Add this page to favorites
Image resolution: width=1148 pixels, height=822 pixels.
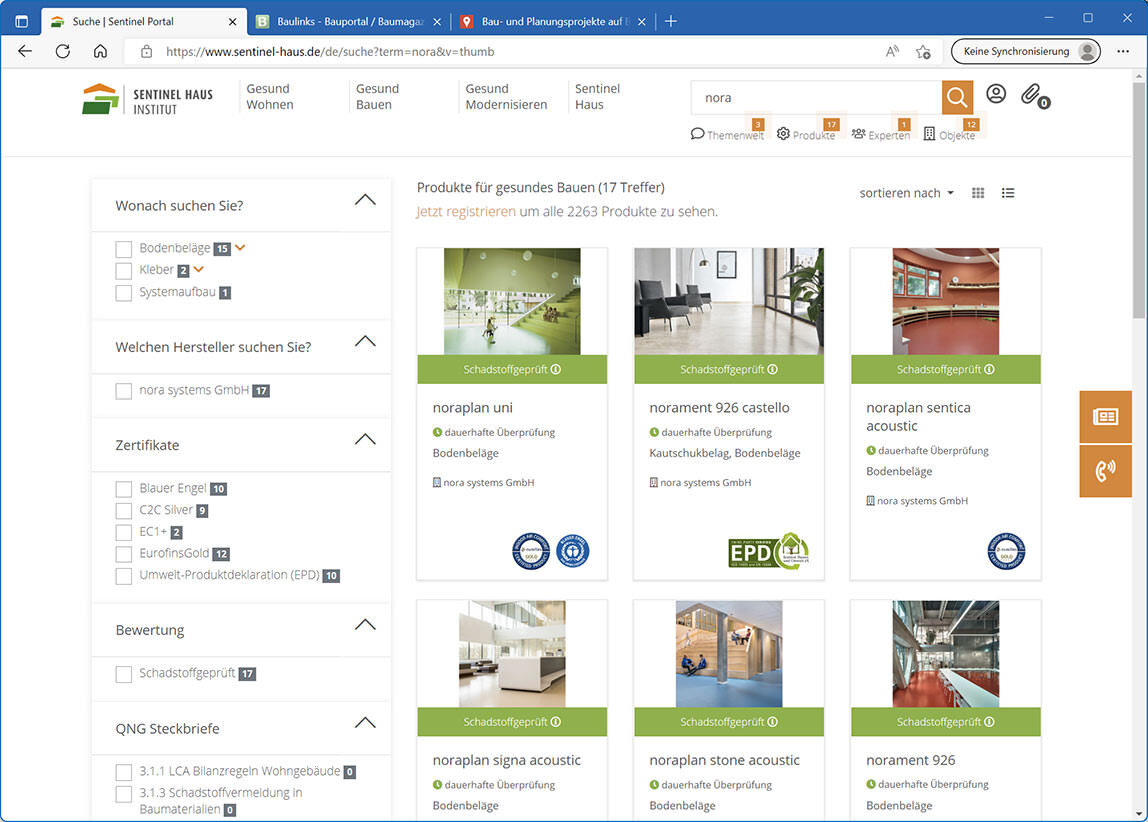pos(923,51)
